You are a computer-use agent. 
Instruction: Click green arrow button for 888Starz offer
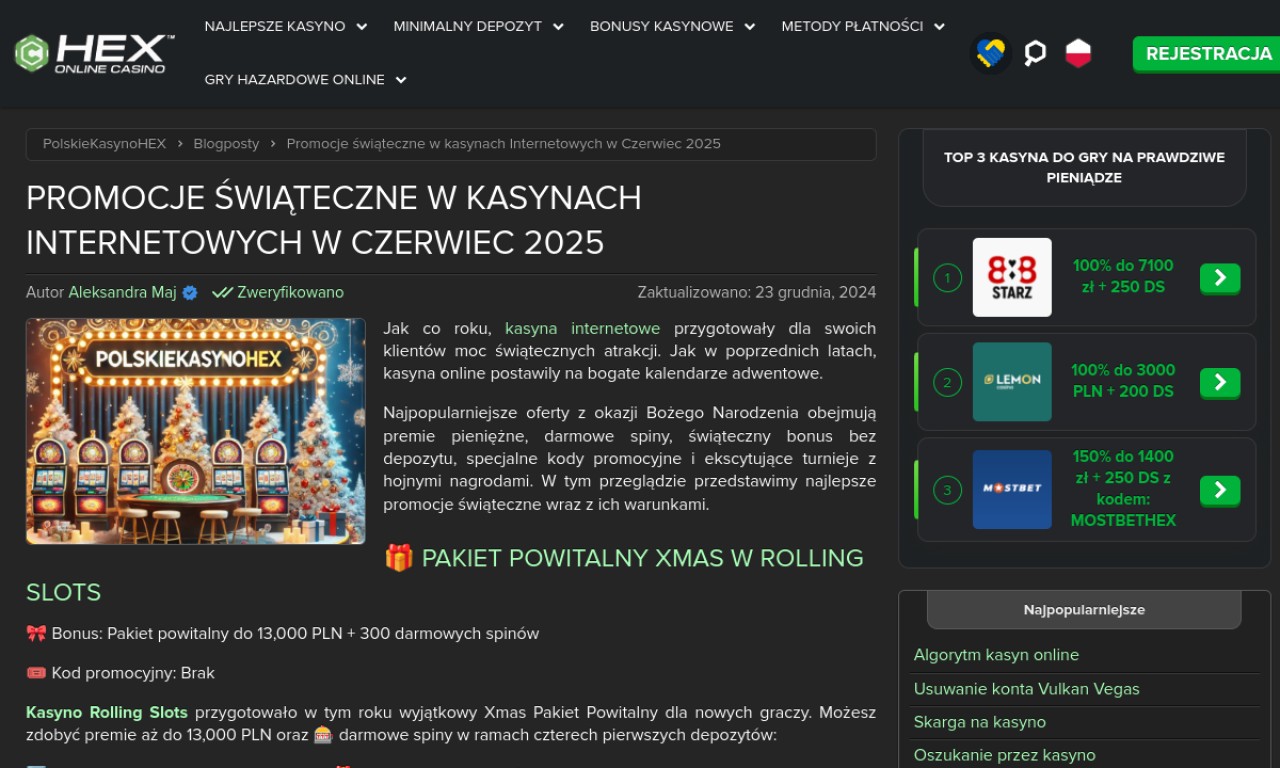coord(1220,278)
